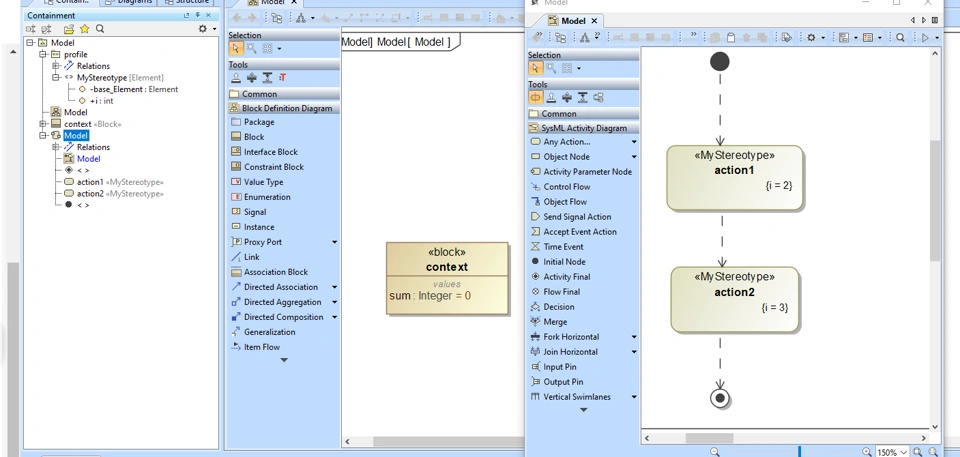Select the Value Type tool
This screenshot has width=960, height=457.
click(x=263, y=182)
